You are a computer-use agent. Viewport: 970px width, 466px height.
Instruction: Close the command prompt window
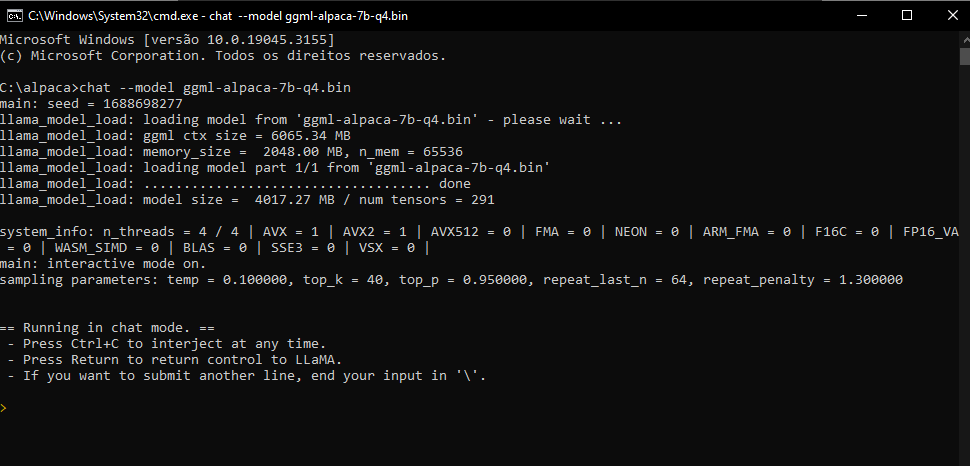click(952, 15)
